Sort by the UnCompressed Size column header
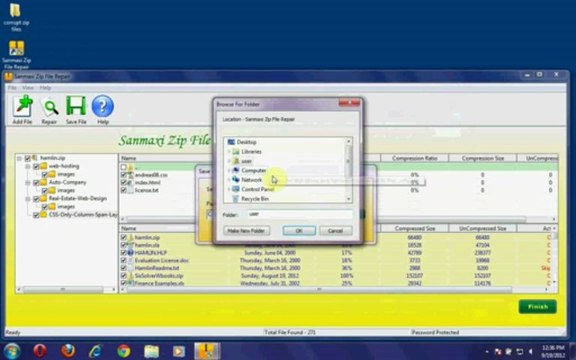 [x=482, y=228]
